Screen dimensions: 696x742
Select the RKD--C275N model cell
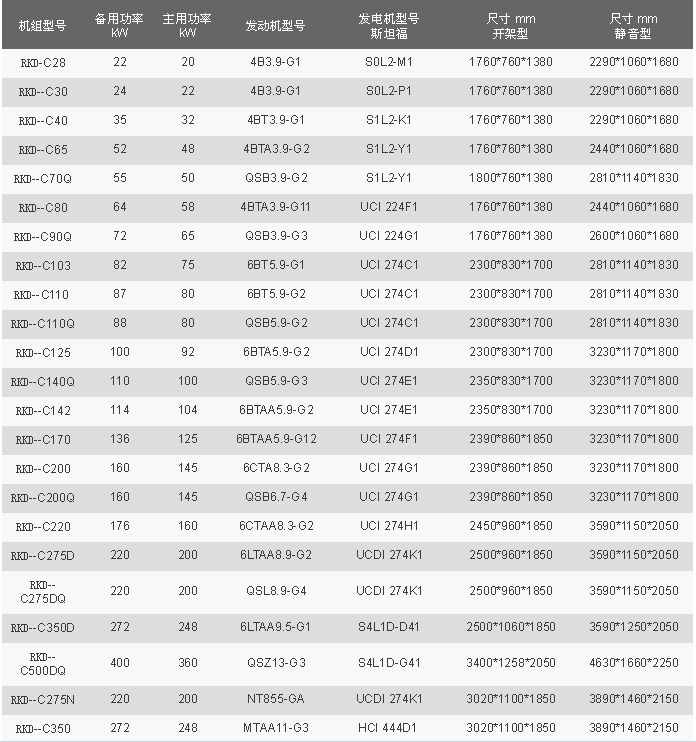[x=43, y=700]
